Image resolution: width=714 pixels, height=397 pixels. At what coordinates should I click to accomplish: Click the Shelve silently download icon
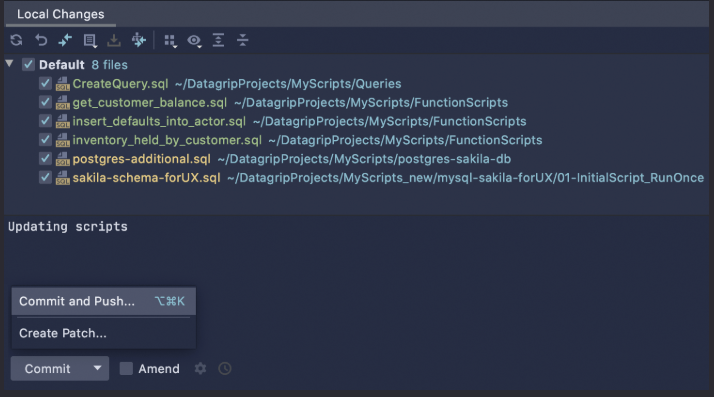click(x=114, y=41)
